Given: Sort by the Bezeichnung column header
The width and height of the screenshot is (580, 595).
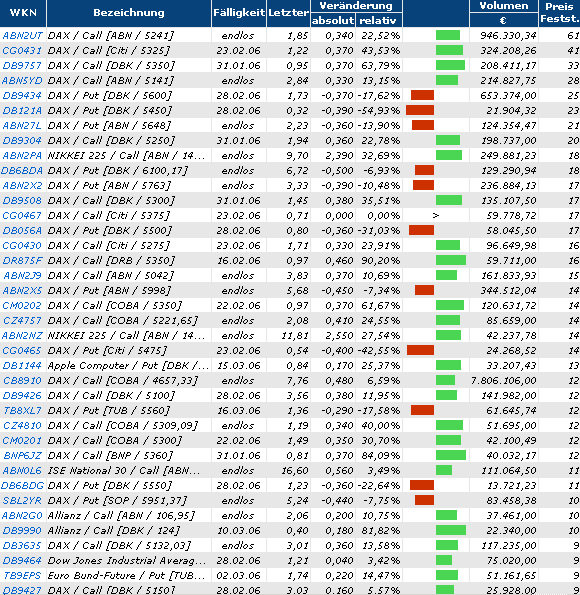Looking at the screenshot, I should click(129, 13).
